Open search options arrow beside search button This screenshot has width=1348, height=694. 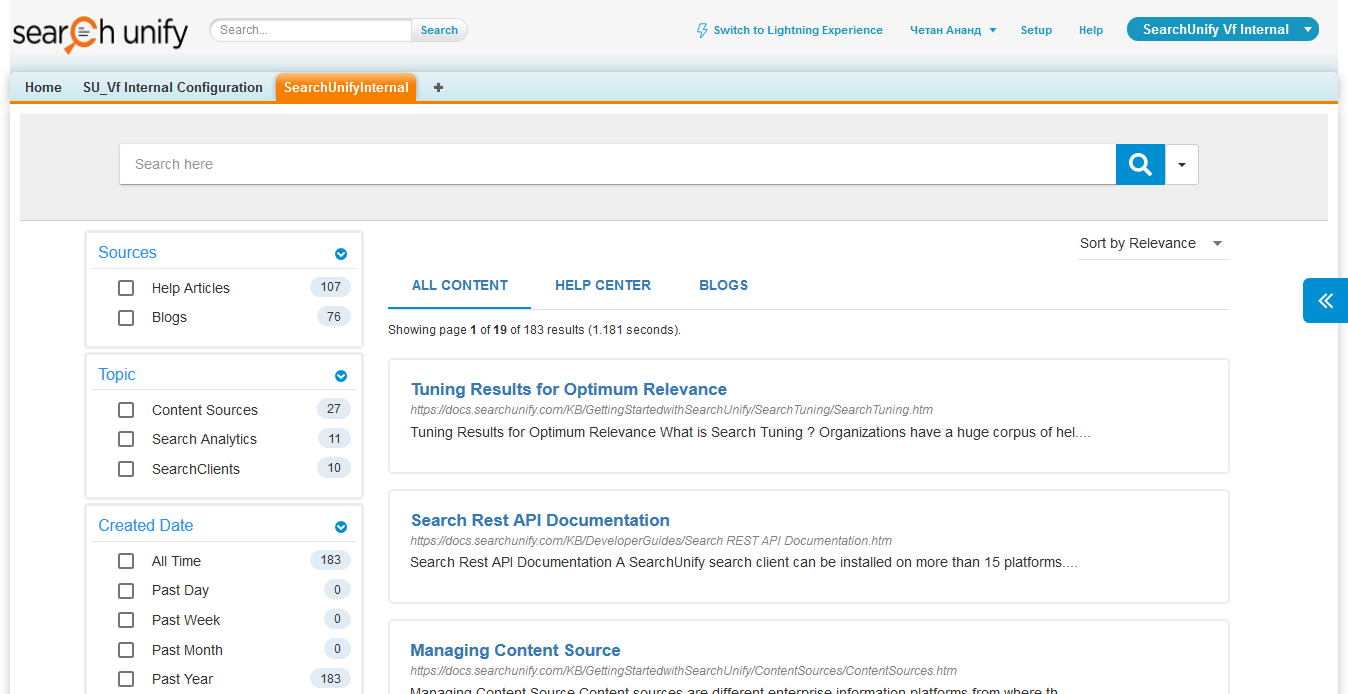1181,165
